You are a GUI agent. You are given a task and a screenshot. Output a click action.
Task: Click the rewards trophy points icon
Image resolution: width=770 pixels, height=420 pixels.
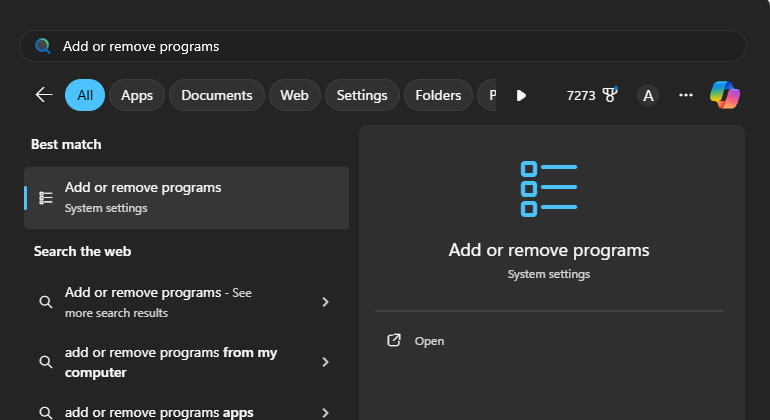pos(609,95)
